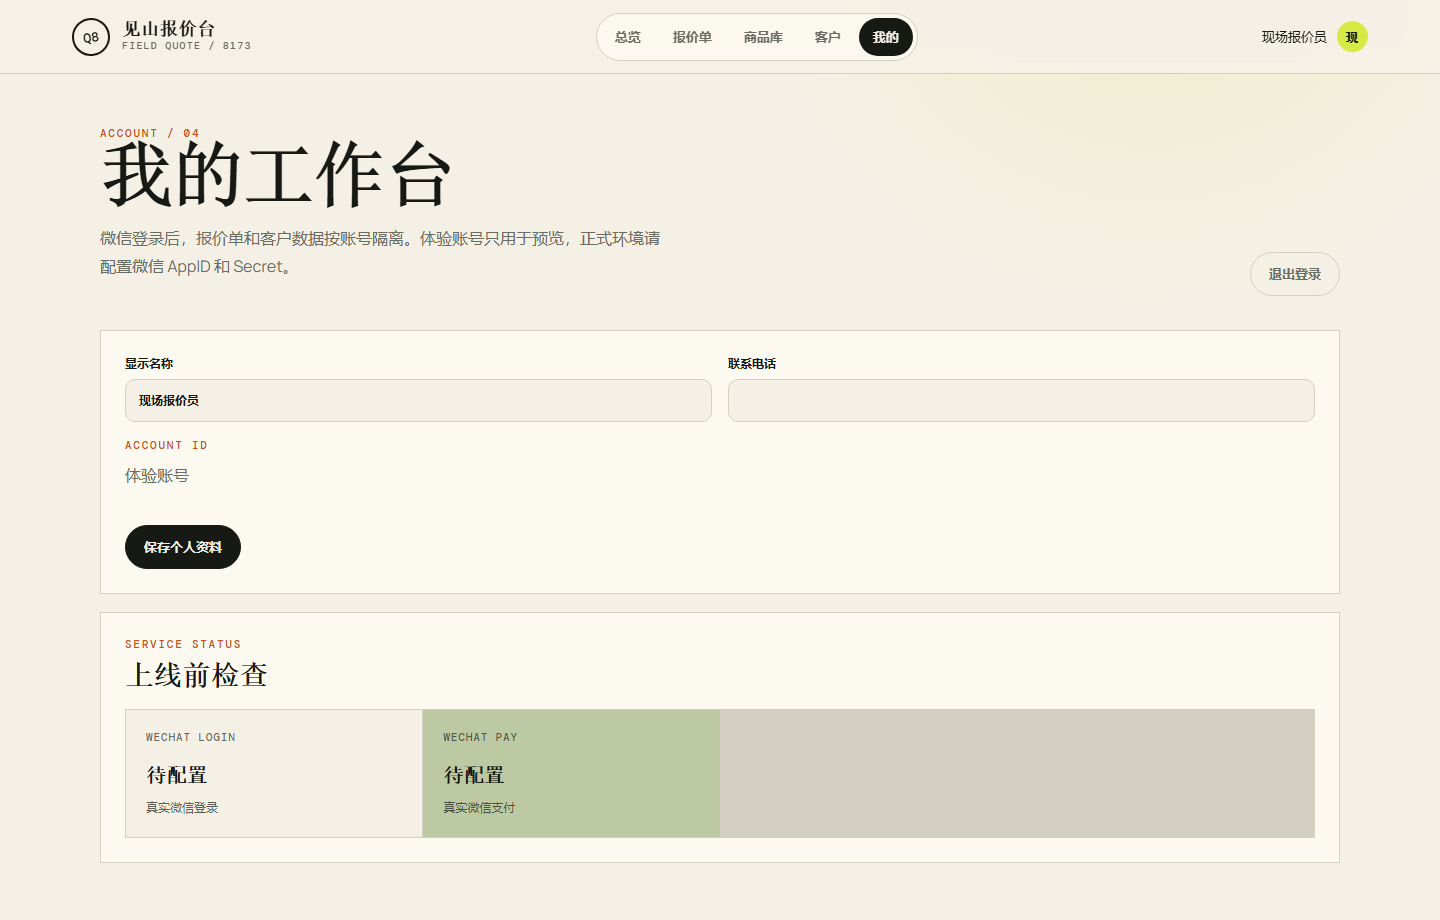Click the 真实微信登录 text

coord(182,808)
